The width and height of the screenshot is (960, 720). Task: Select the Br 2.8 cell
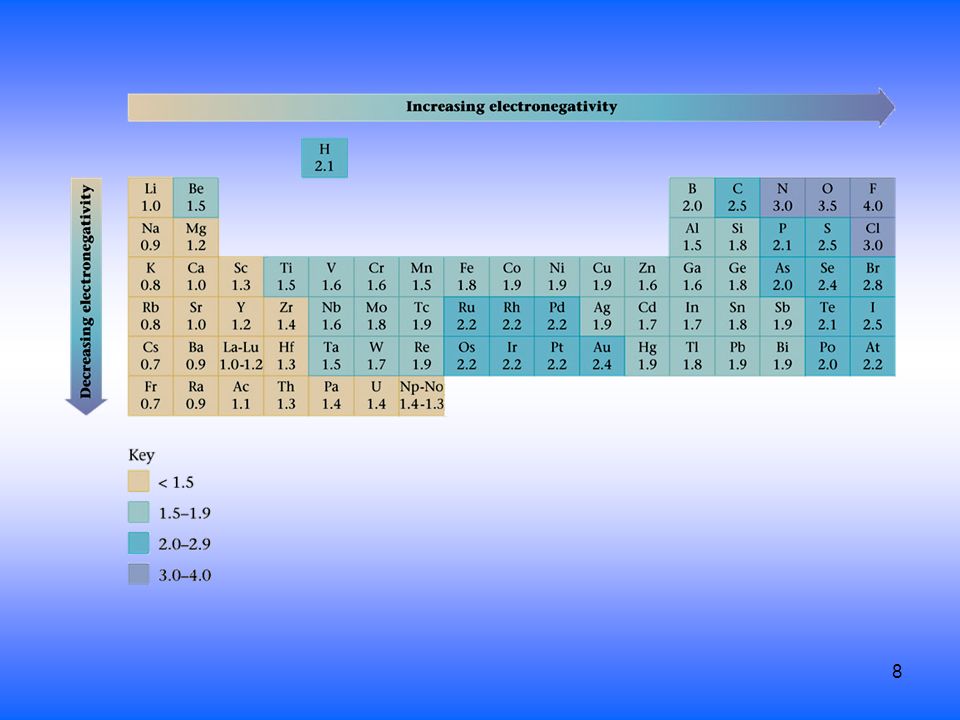[x=872, y=277]
